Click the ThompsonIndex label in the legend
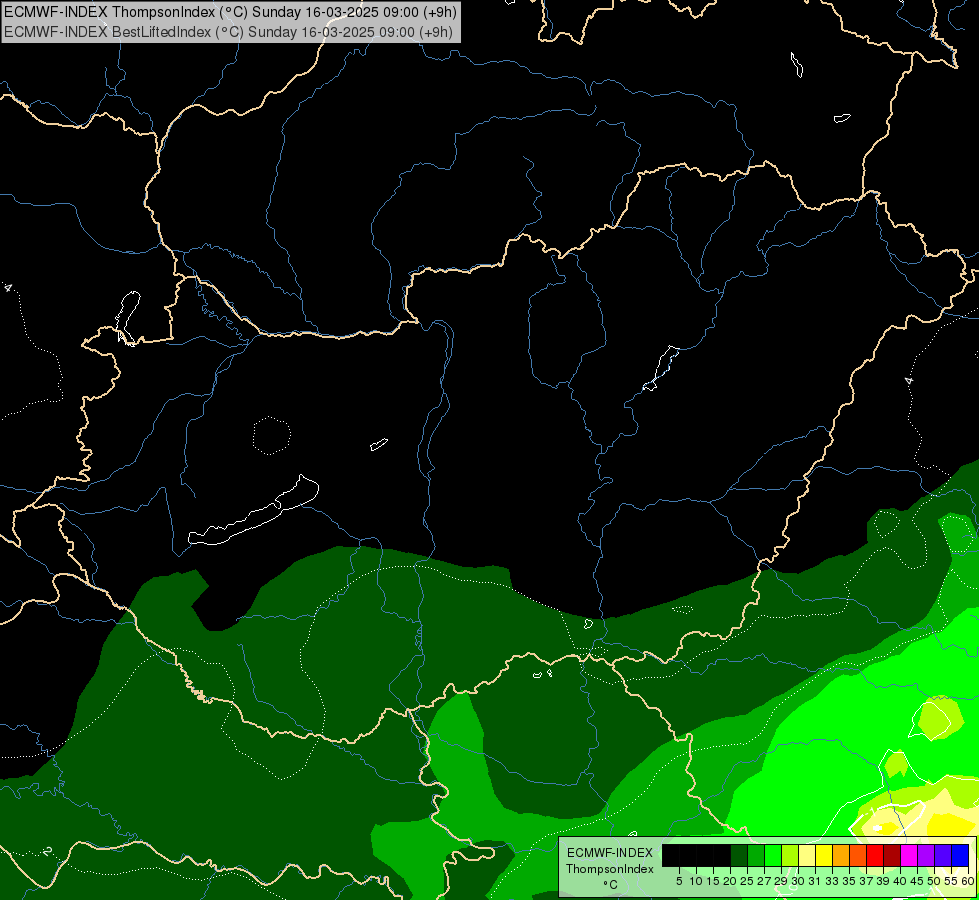 click(x=609, y=869)
